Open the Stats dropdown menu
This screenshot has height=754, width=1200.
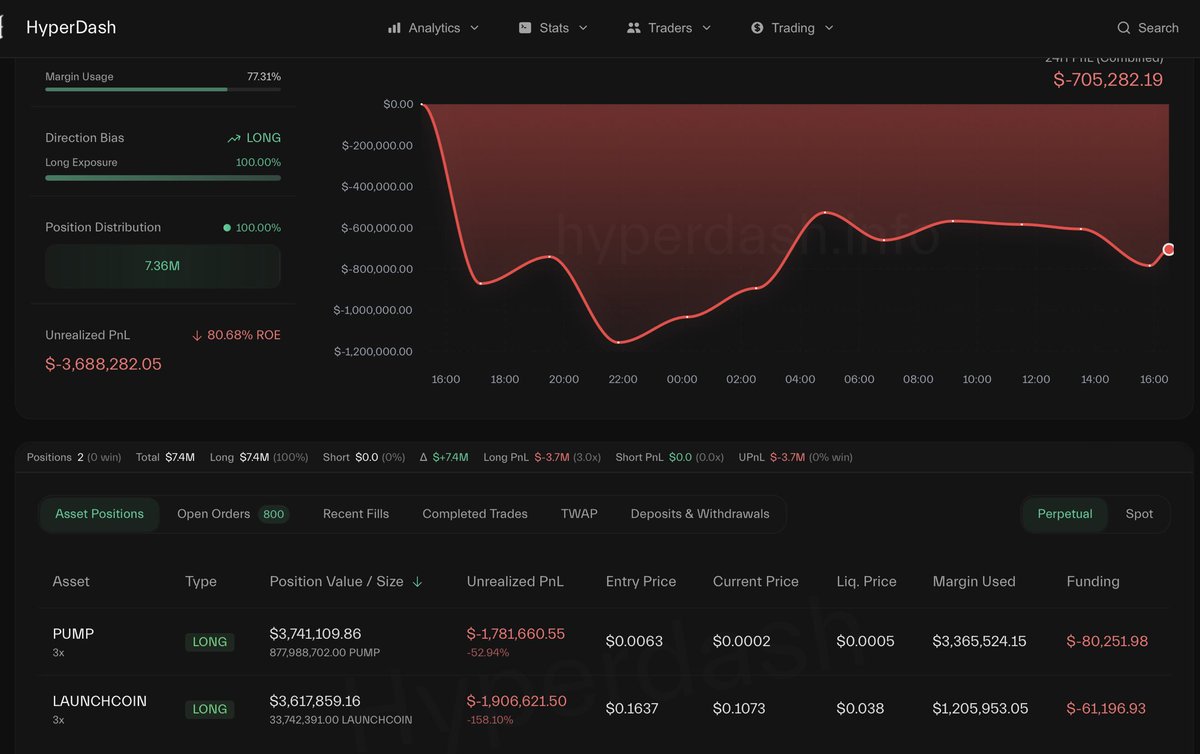[554, 28]
